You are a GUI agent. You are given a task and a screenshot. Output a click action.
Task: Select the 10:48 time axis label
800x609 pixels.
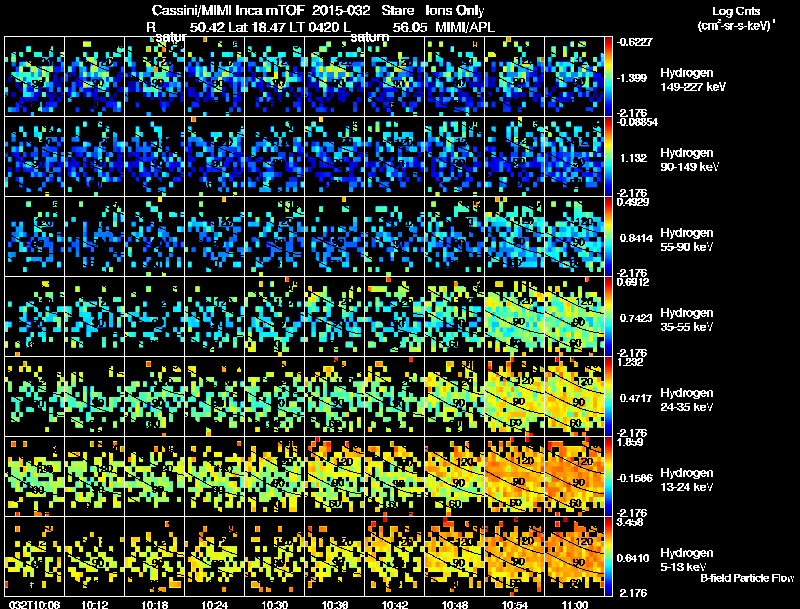(455, 605)
